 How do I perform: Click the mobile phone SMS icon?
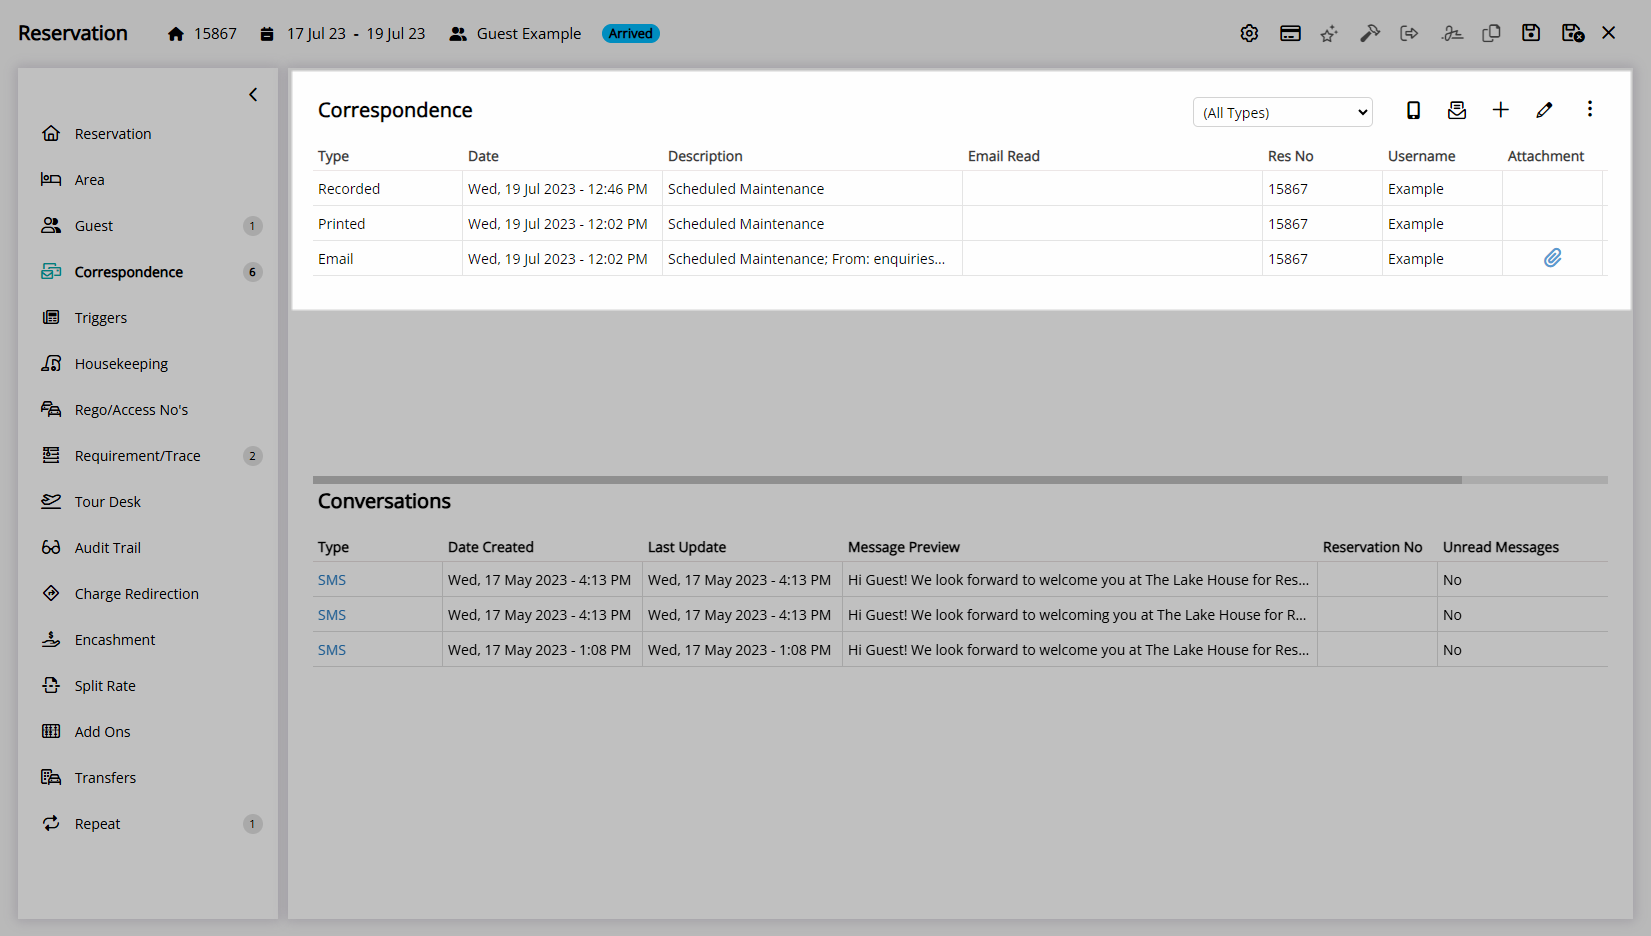[x=1413, y=110]
